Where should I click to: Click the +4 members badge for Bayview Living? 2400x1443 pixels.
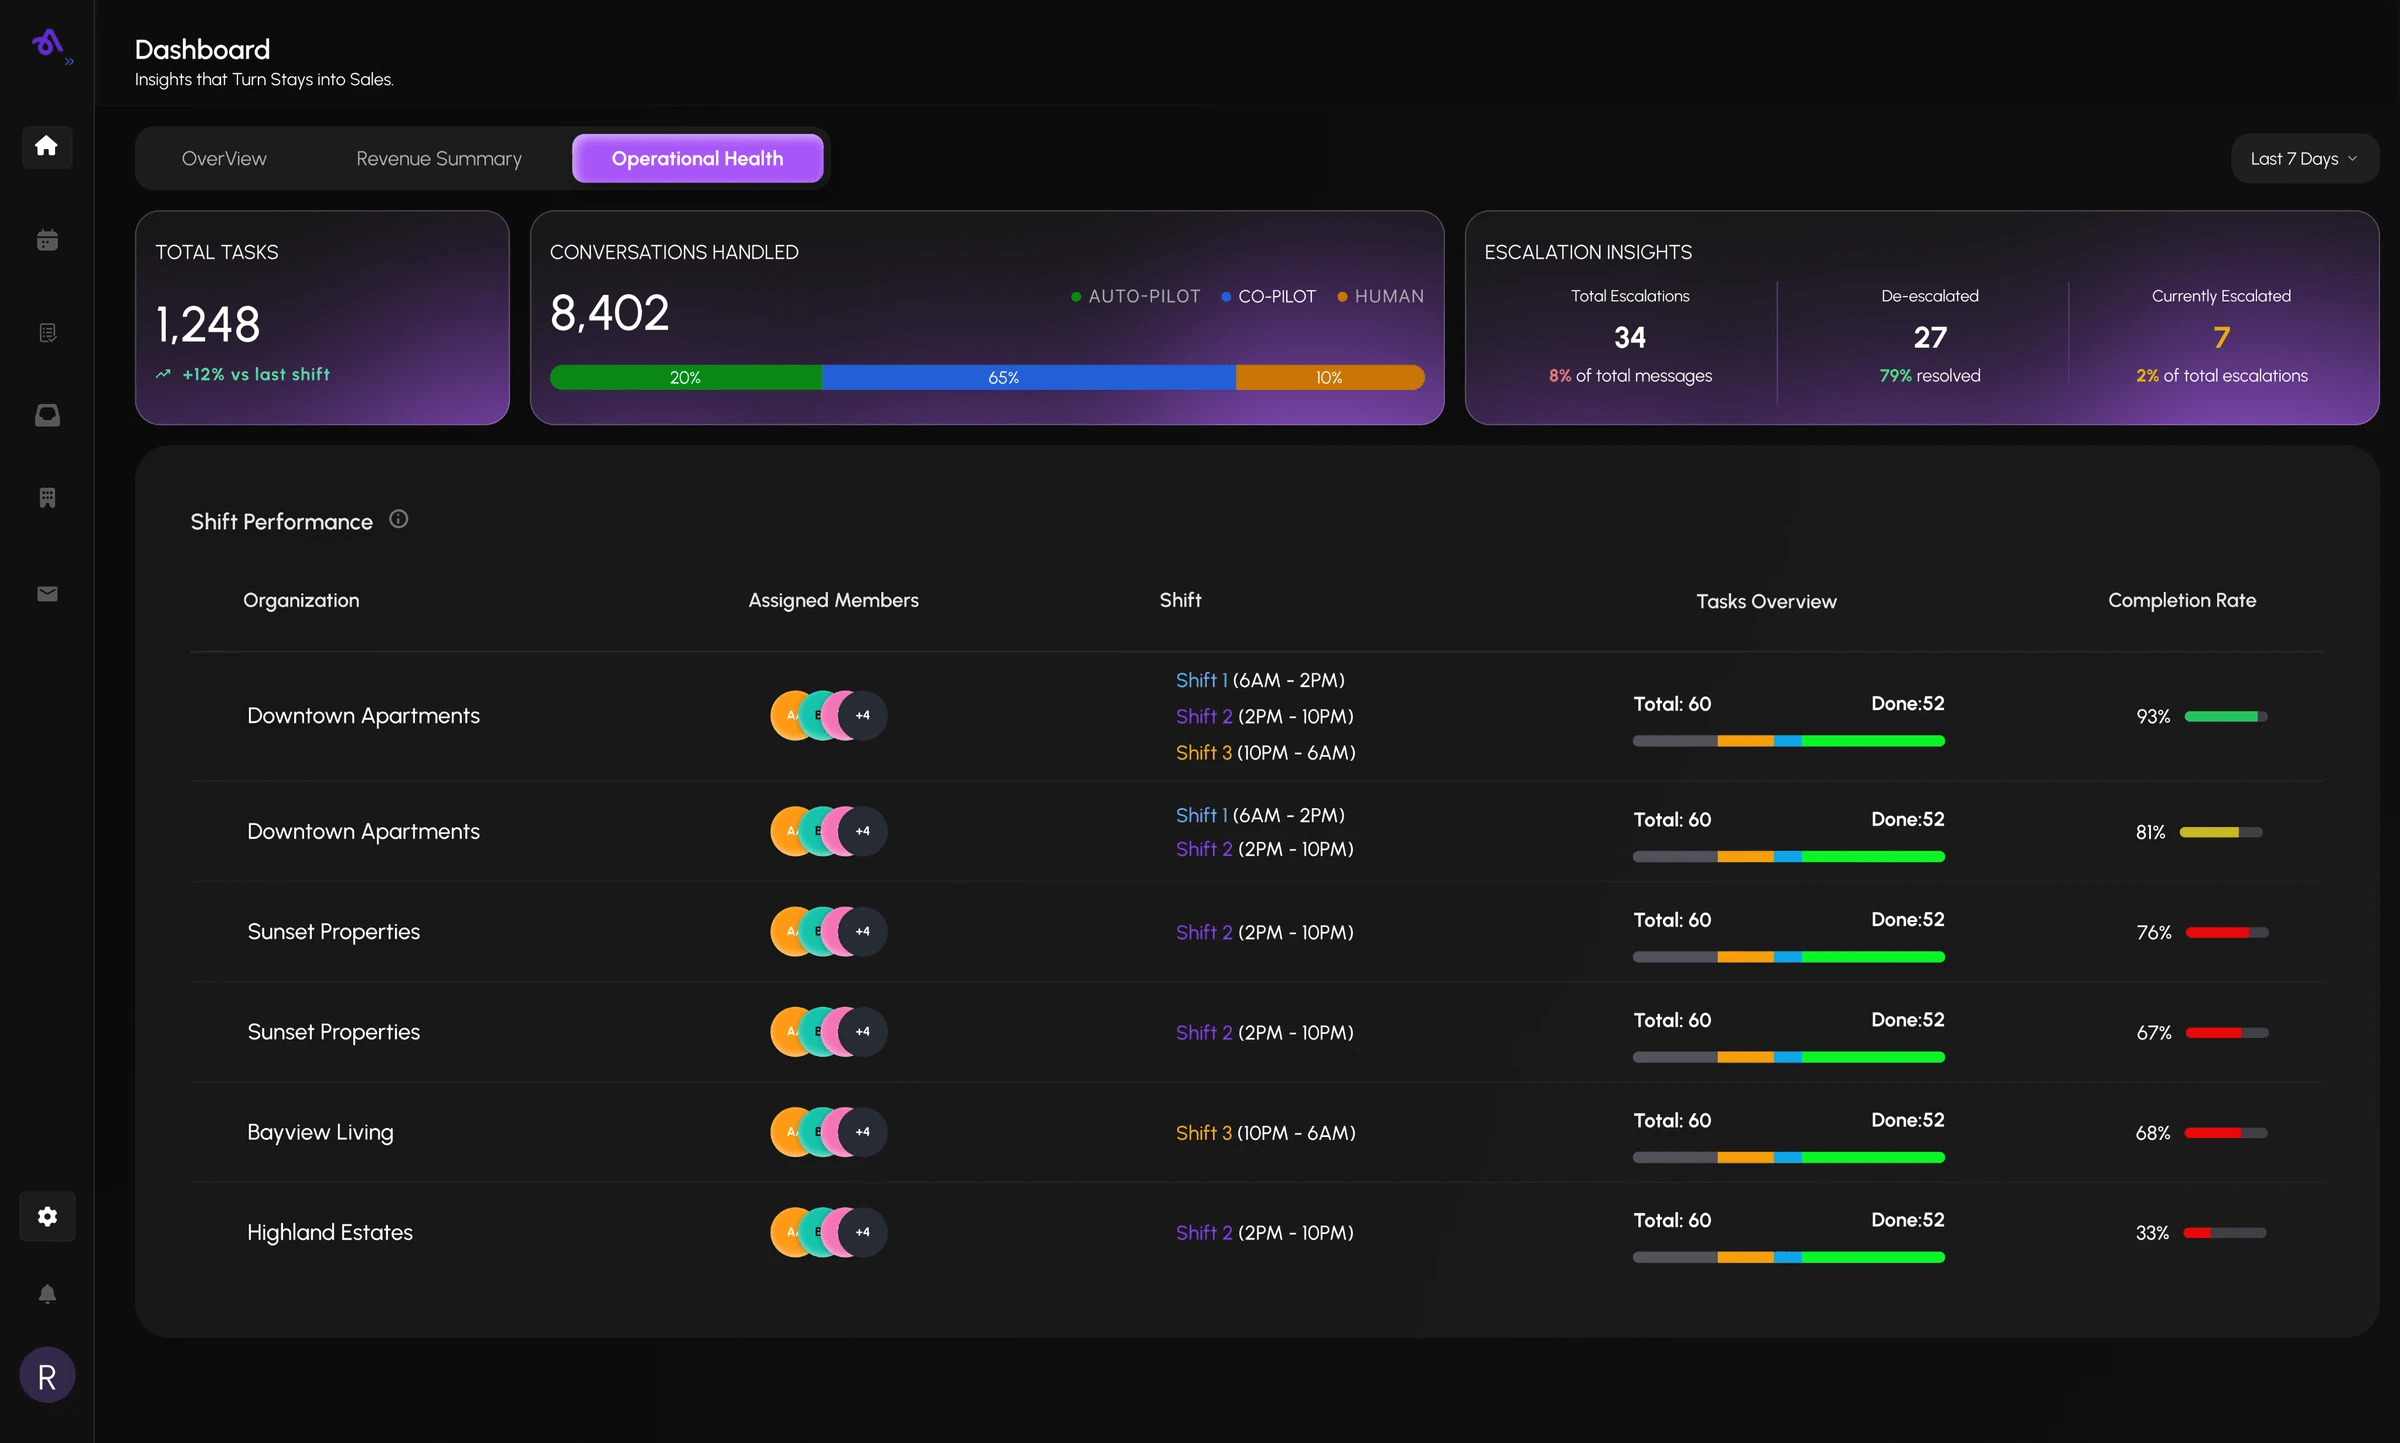tap(862, 1132)
